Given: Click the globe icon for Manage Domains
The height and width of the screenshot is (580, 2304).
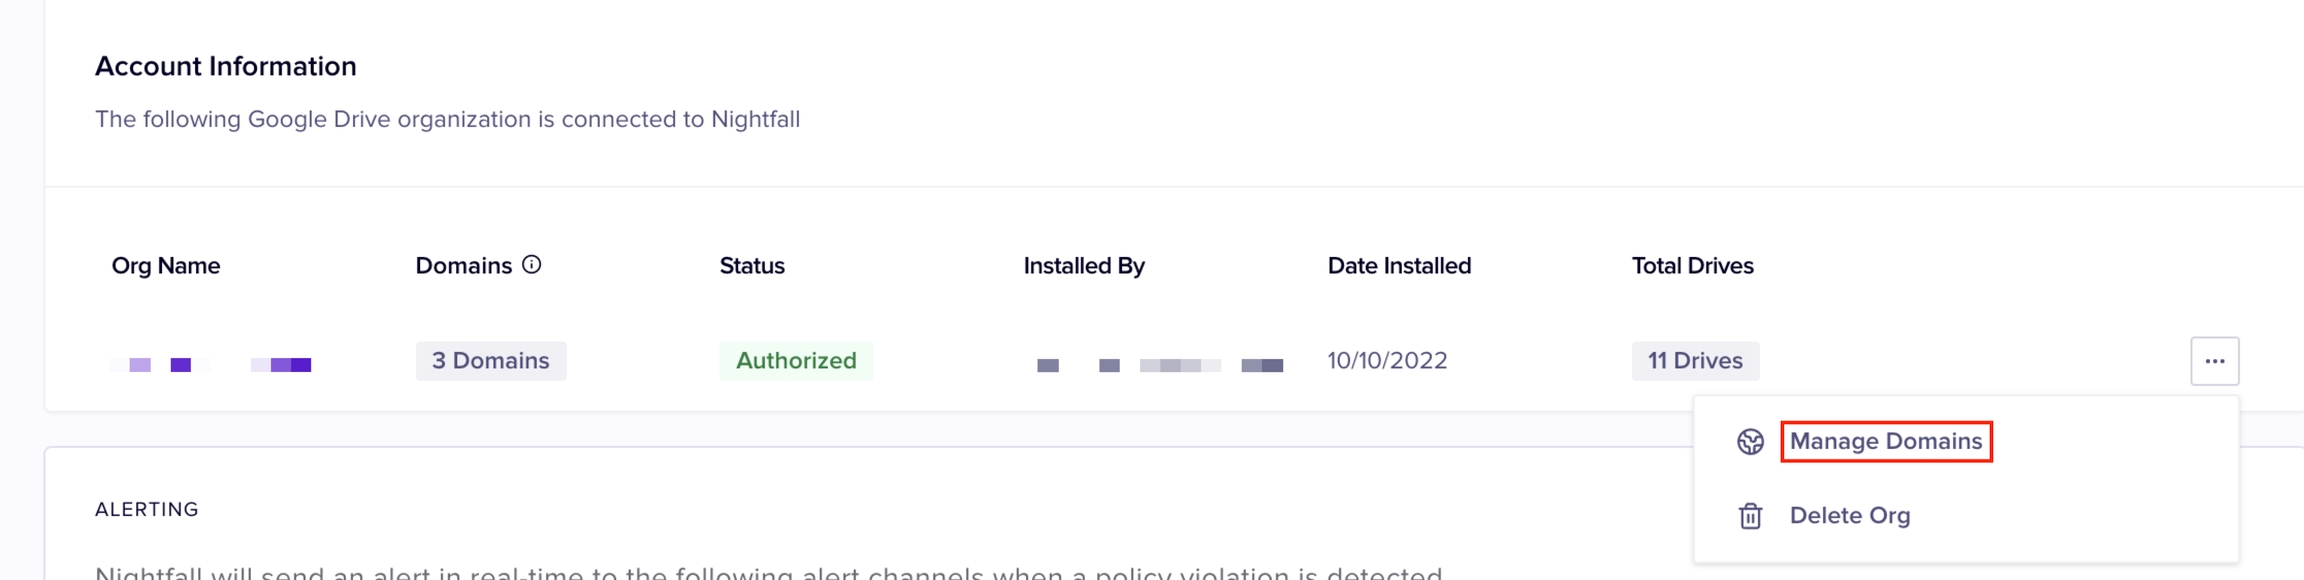Looking at the screenshot, I should click(x=1750, y=442).
